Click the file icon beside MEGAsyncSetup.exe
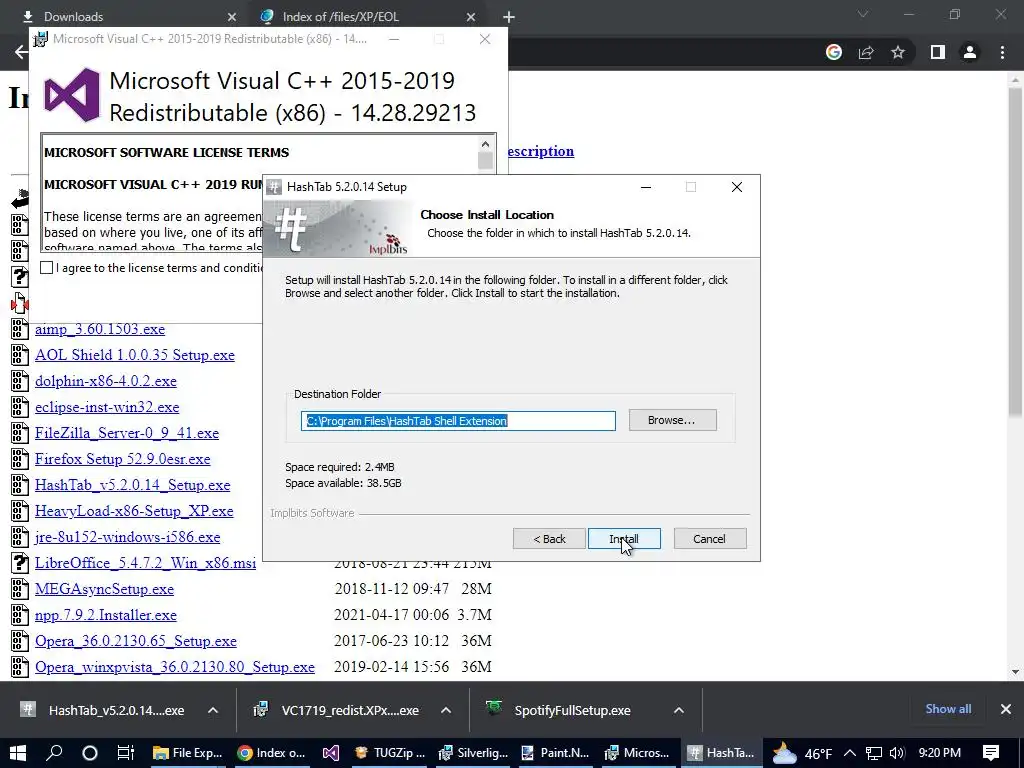 tap(20, 589)
